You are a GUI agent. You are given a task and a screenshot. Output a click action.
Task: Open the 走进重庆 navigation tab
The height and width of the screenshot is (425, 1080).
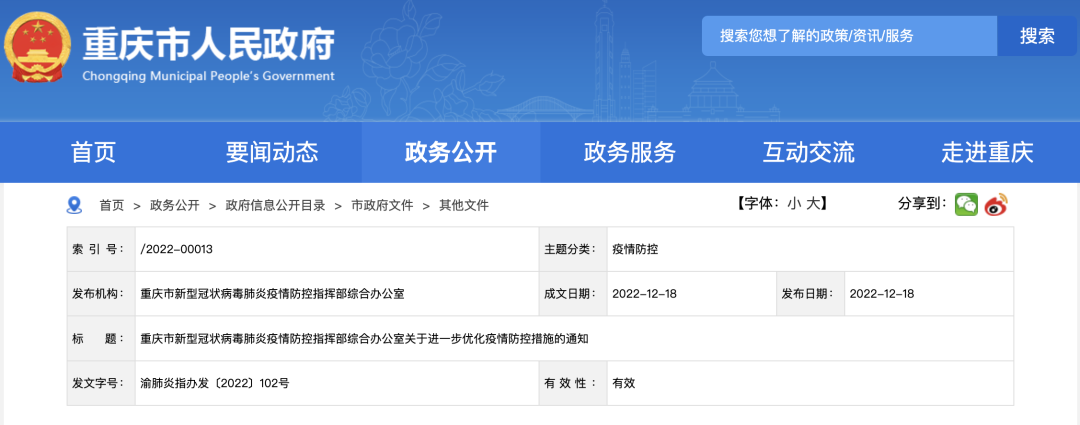coord(988,152)
